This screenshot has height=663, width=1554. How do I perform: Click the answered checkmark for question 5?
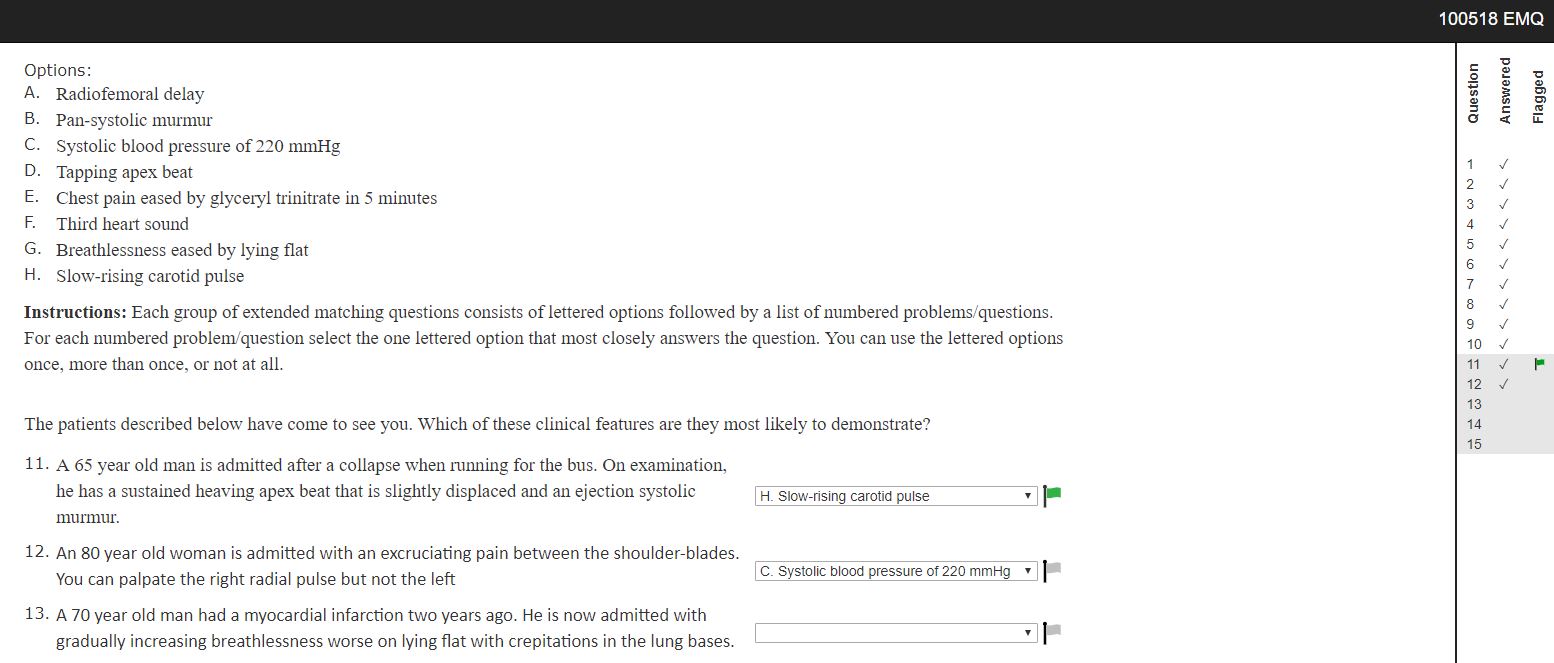(1503, 244)
